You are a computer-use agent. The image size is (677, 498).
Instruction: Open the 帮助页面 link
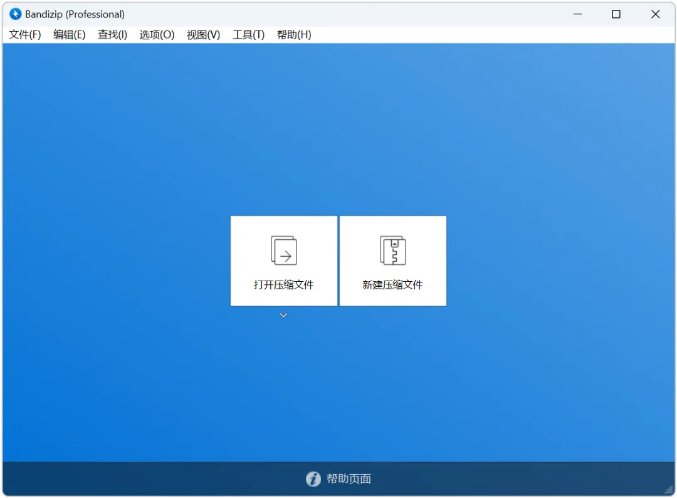point(348,479)
